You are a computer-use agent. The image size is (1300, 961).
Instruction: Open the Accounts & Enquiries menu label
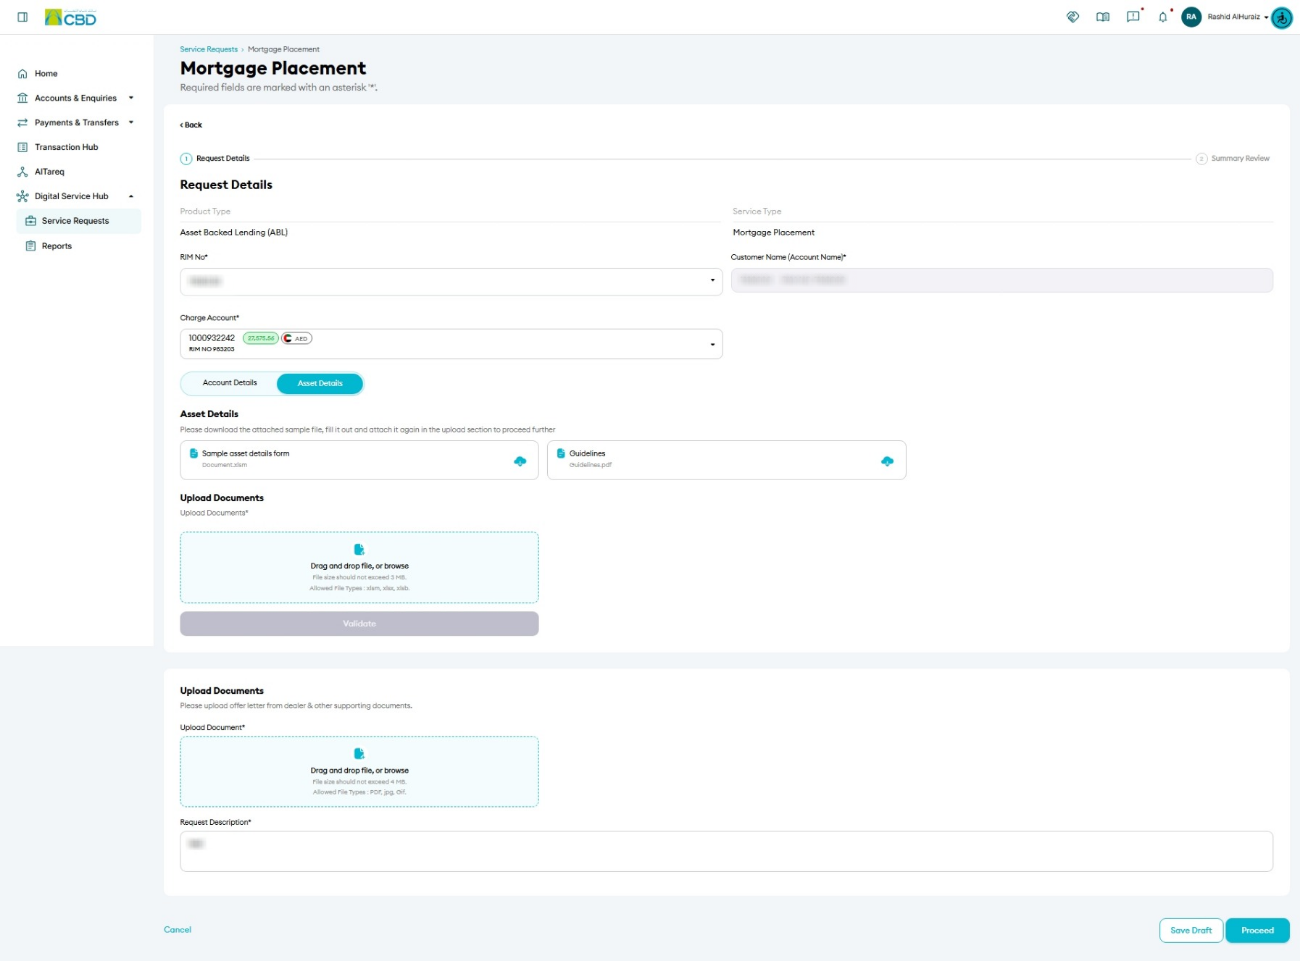click(x=76, y=98)
